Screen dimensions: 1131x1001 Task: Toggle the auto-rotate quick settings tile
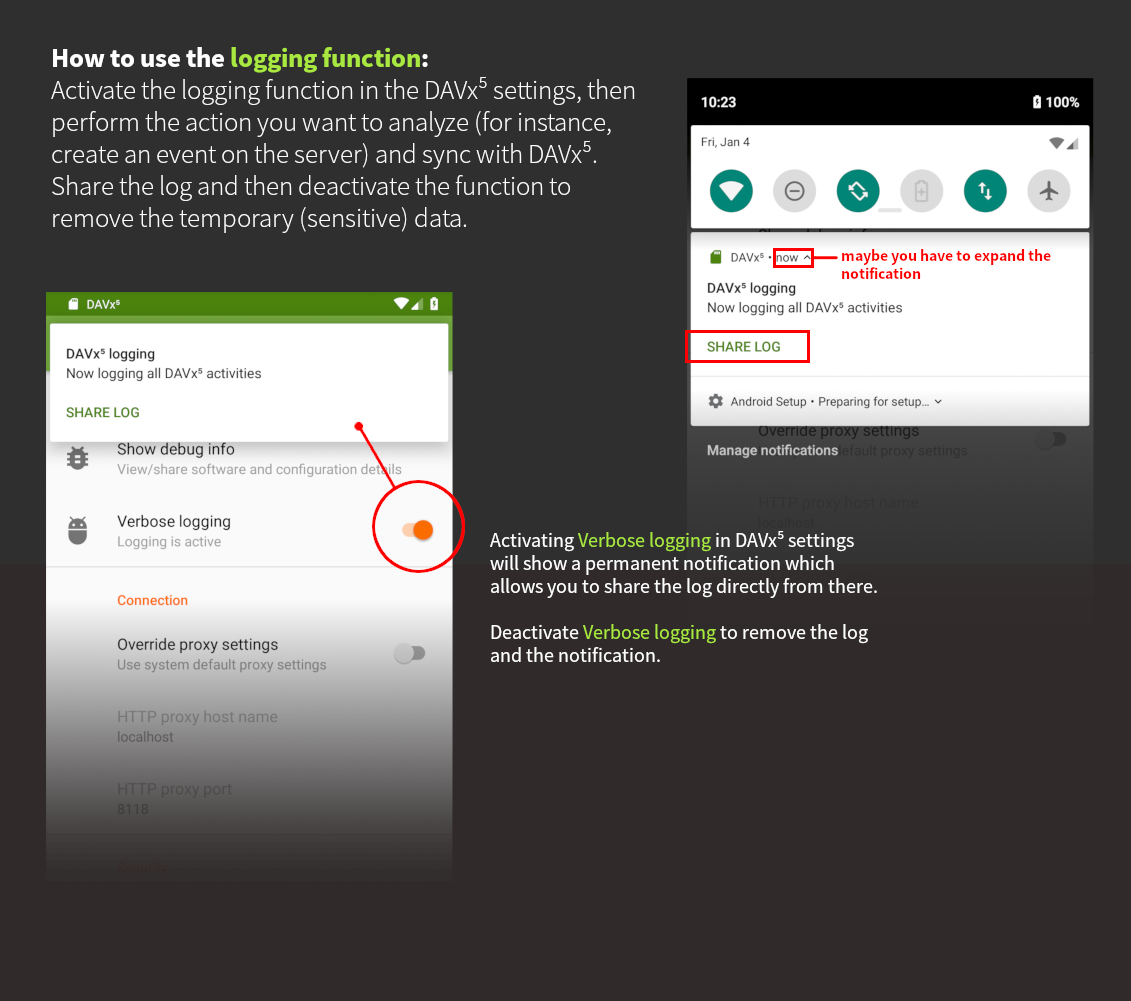coord(858,191)
